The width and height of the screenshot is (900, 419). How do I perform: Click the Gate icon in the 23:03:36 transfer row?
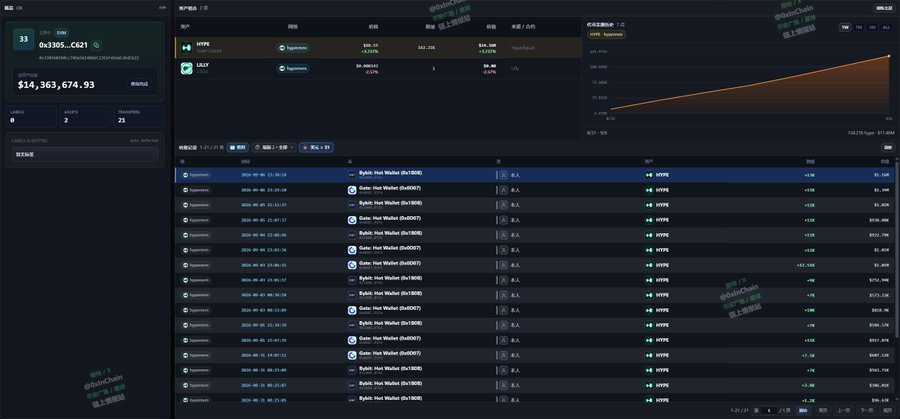(352, 250)
